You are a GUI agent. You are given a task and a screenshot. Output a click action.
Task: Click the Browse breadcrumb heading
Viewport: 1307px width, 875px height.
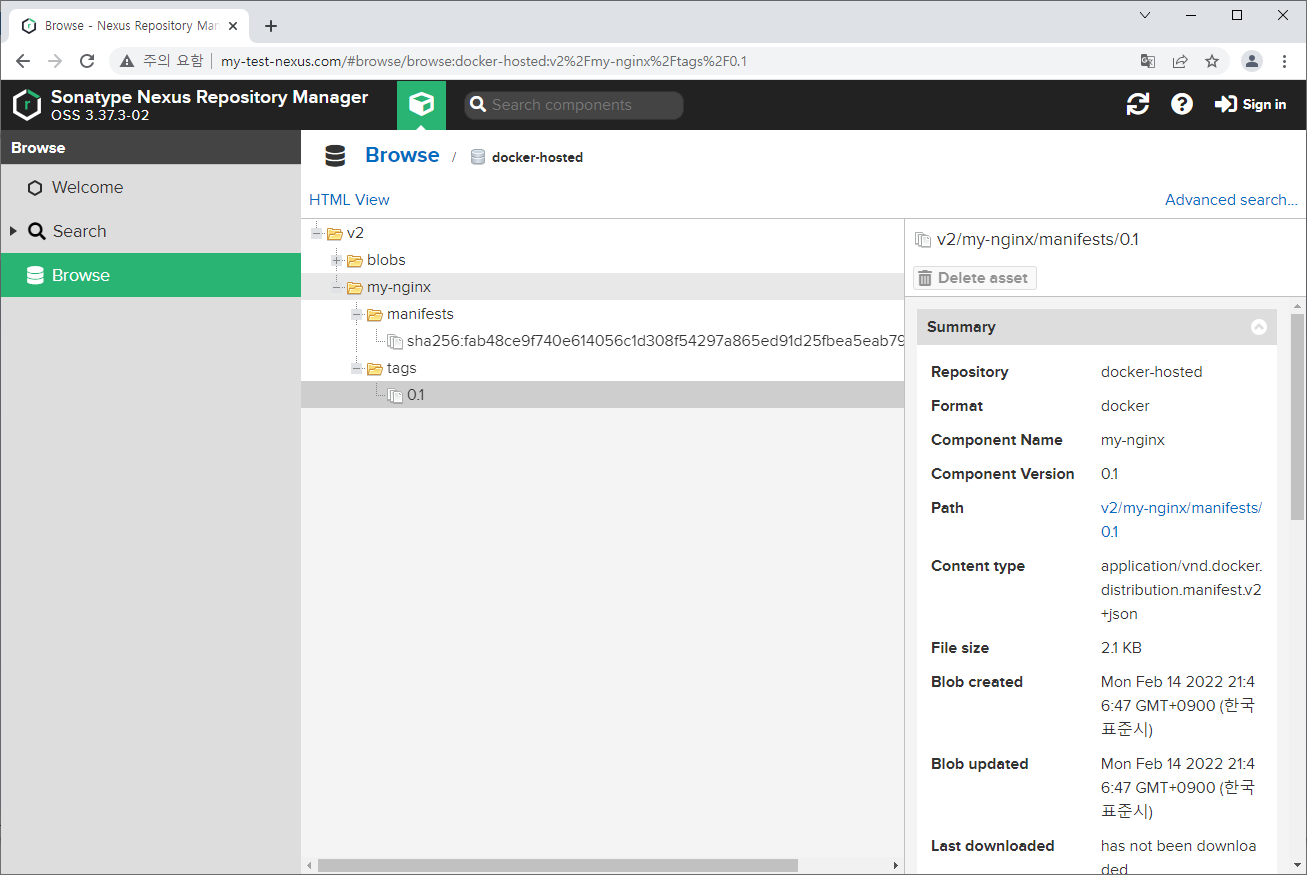point(402,155)
